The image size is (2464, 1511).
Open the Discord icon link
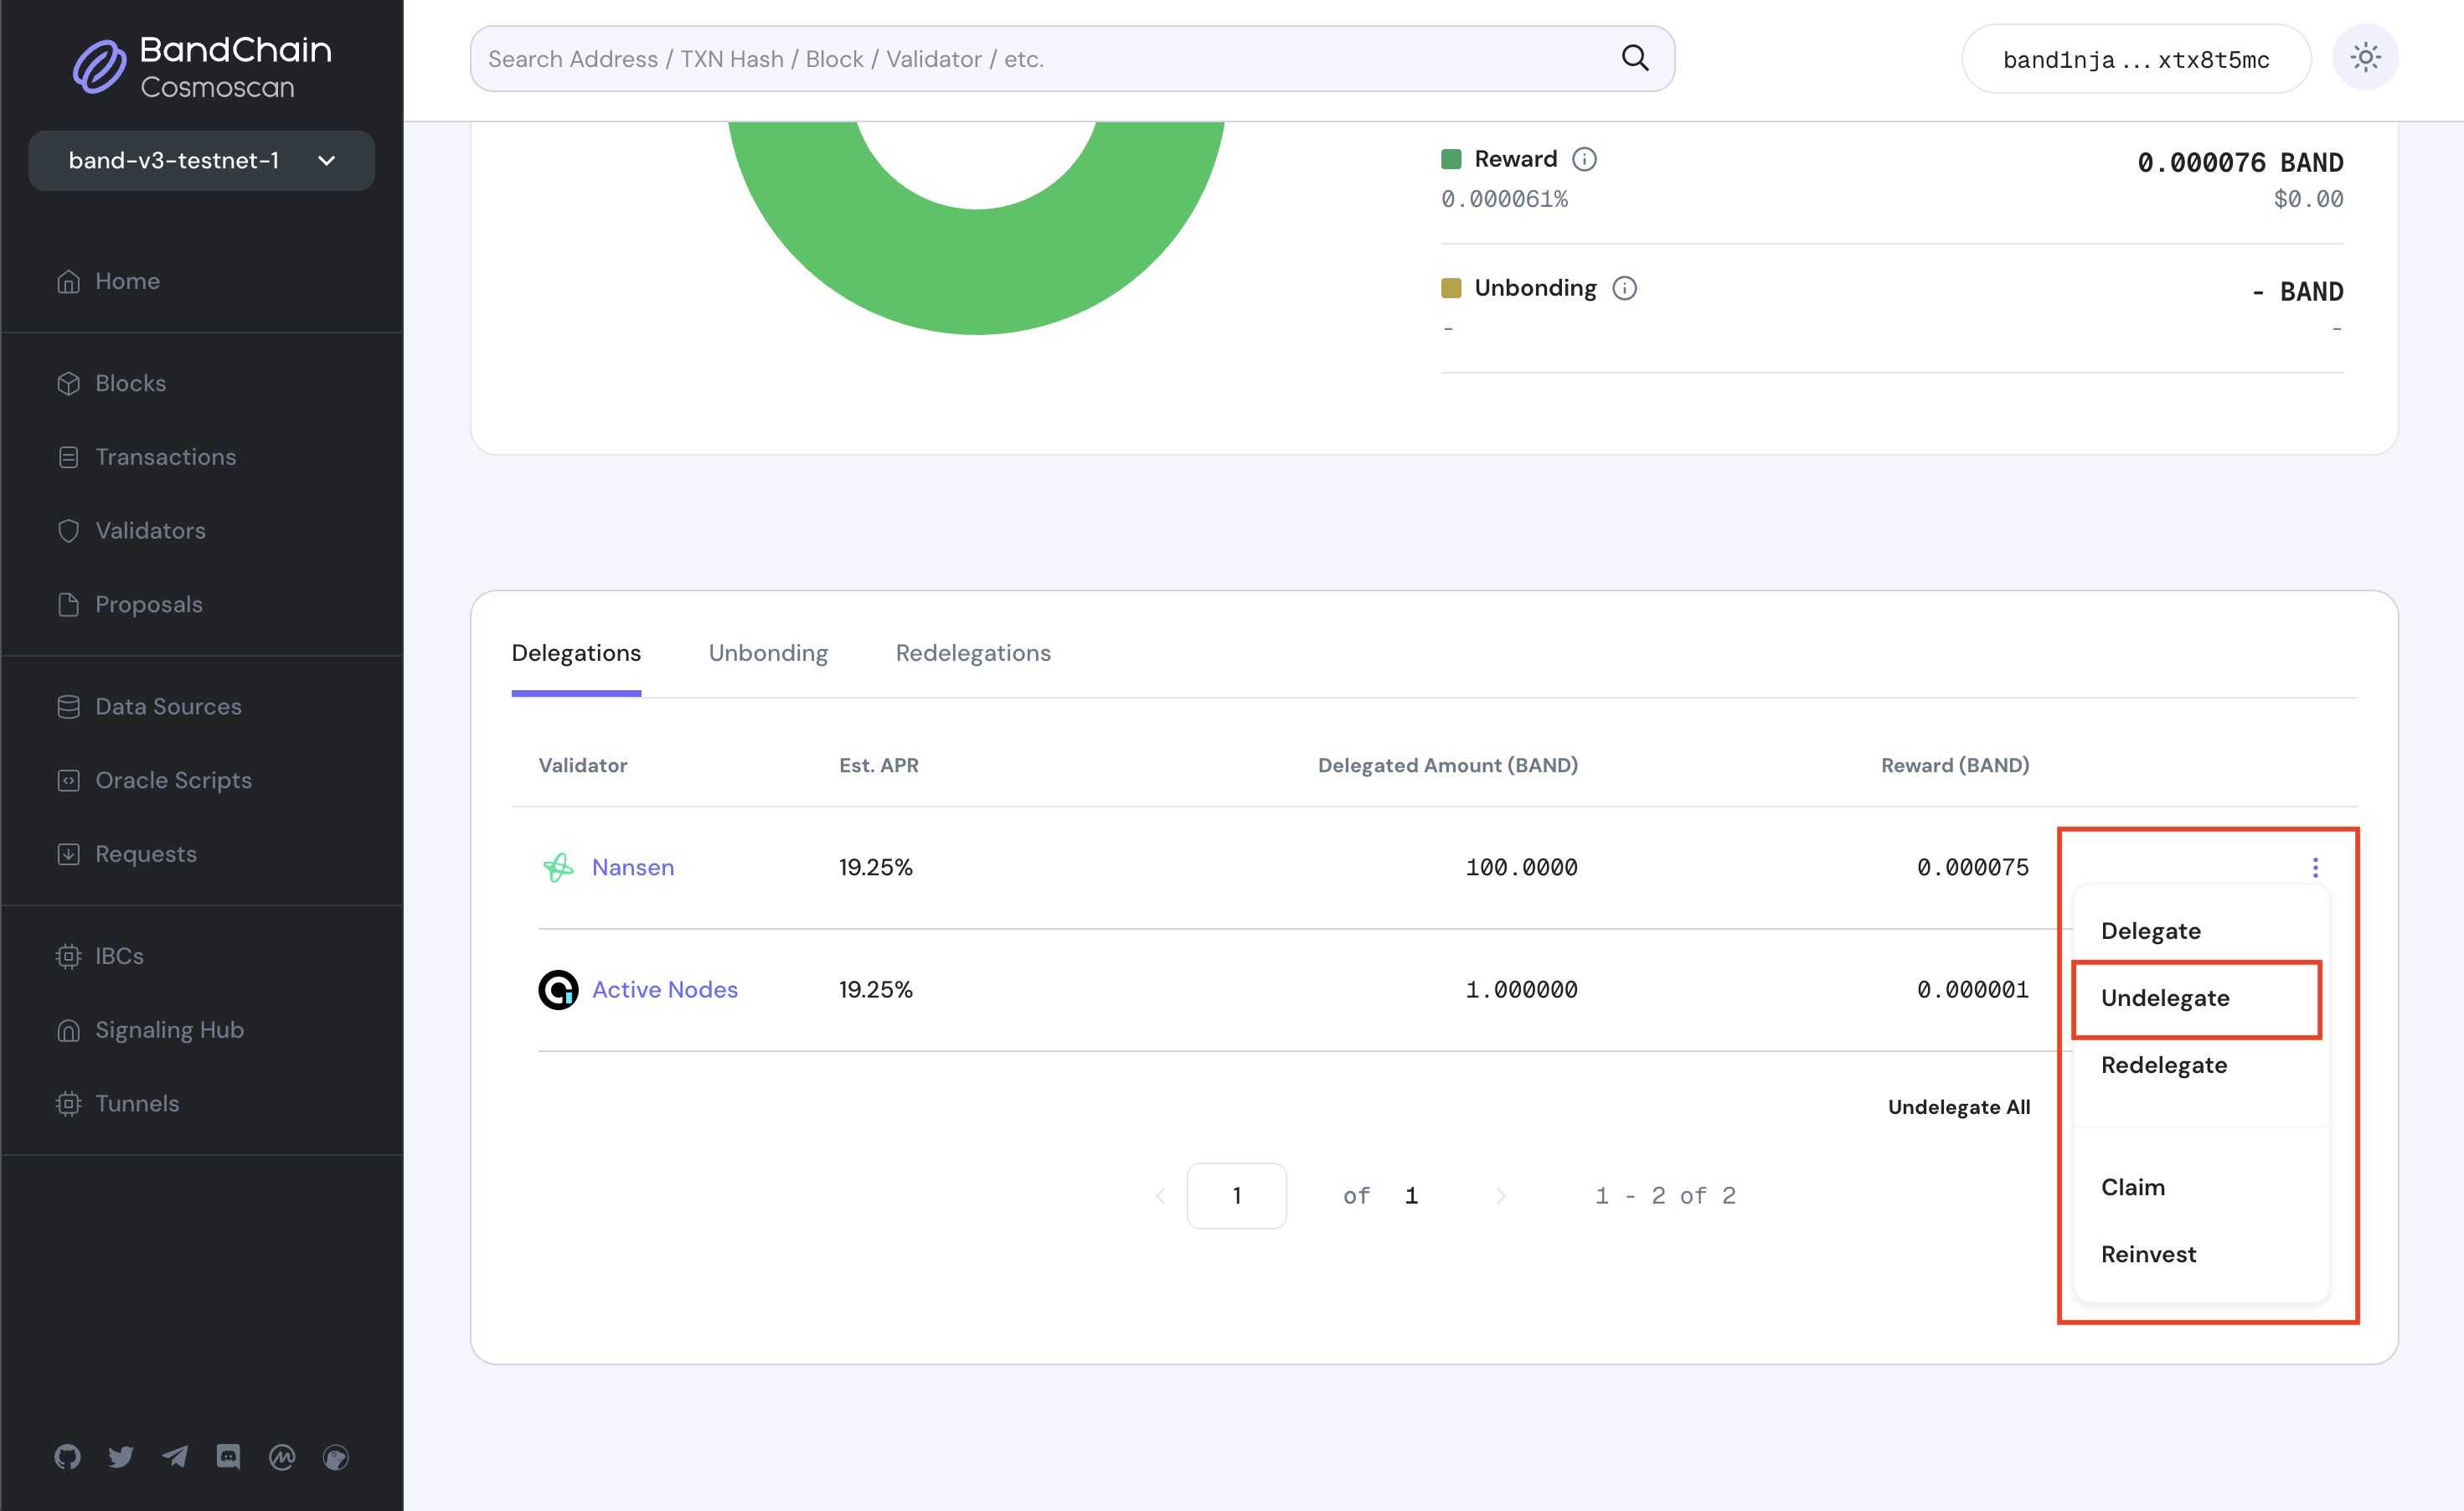point(228,1457)
